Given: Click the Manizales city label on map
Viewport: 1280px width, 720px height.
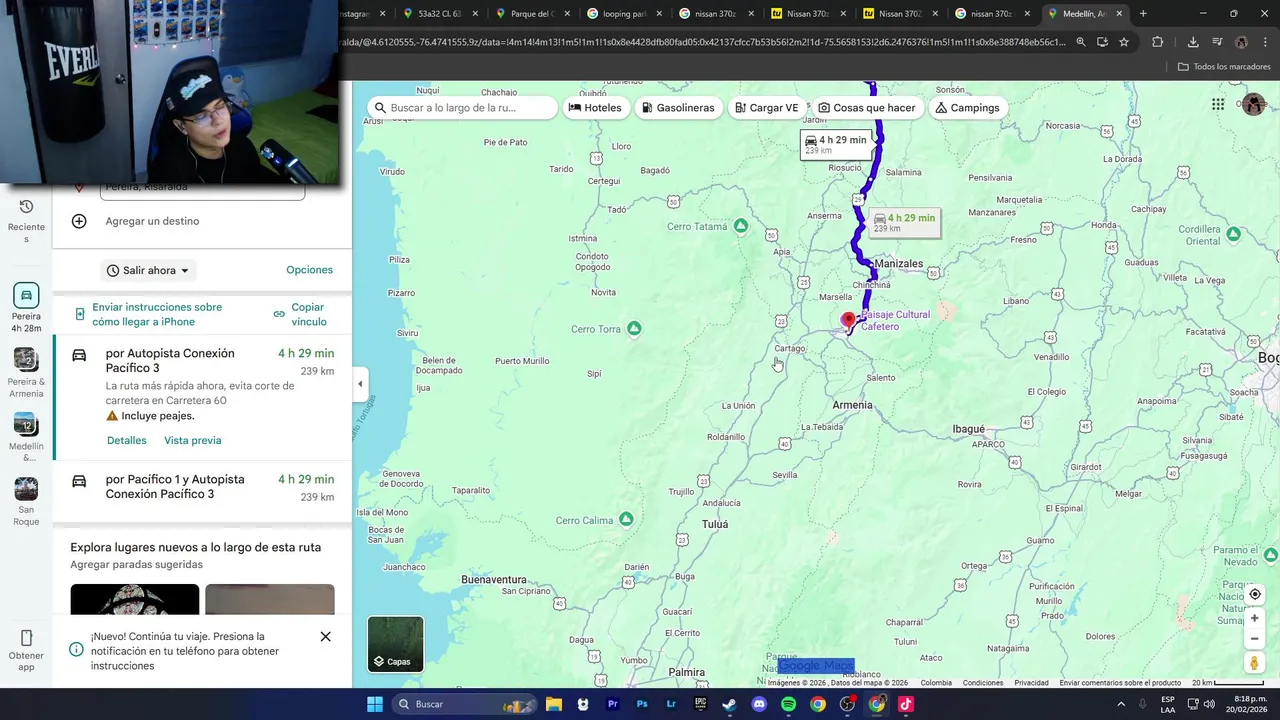Looking at the screenshot, I should pos(898,264).
